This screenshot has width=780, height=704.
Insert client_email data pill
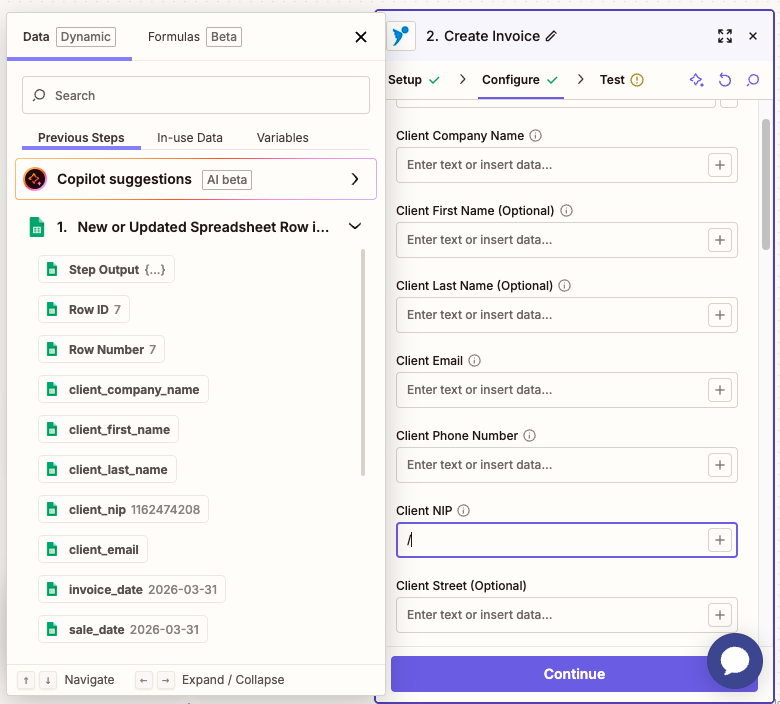point(93,550)
